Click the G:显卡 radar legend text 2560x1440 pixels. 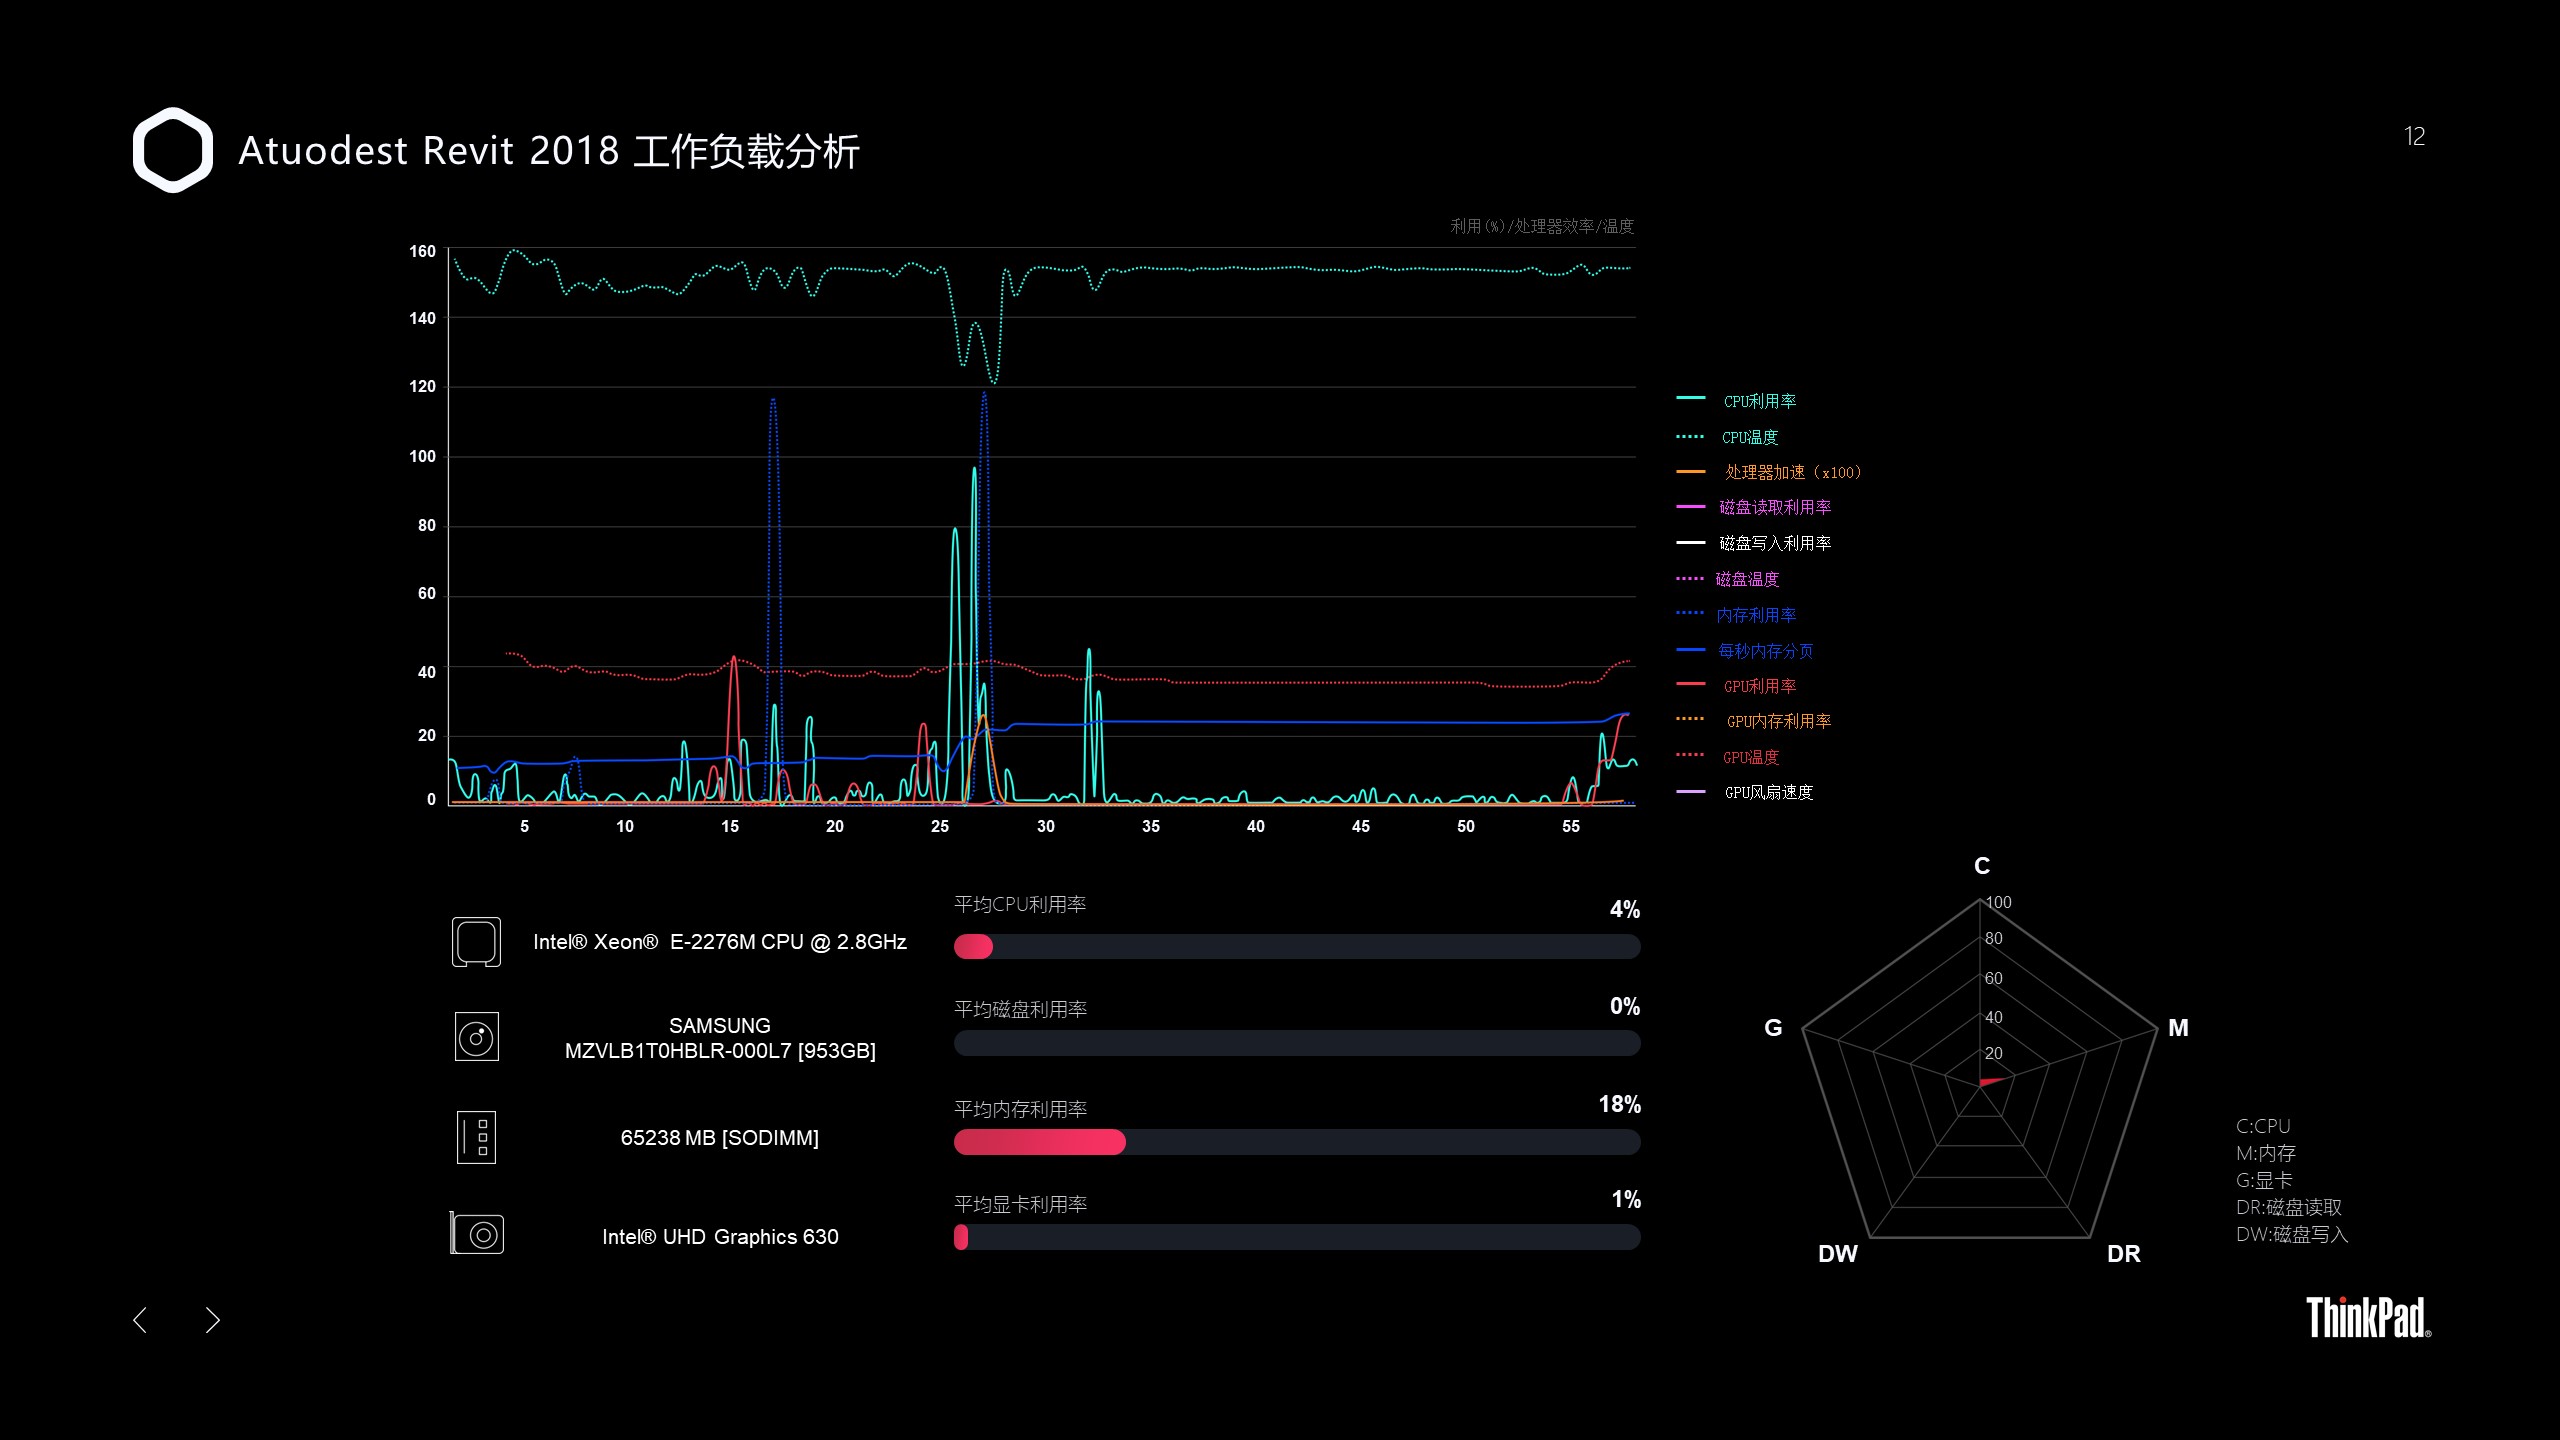[x=2264, y=1180]
